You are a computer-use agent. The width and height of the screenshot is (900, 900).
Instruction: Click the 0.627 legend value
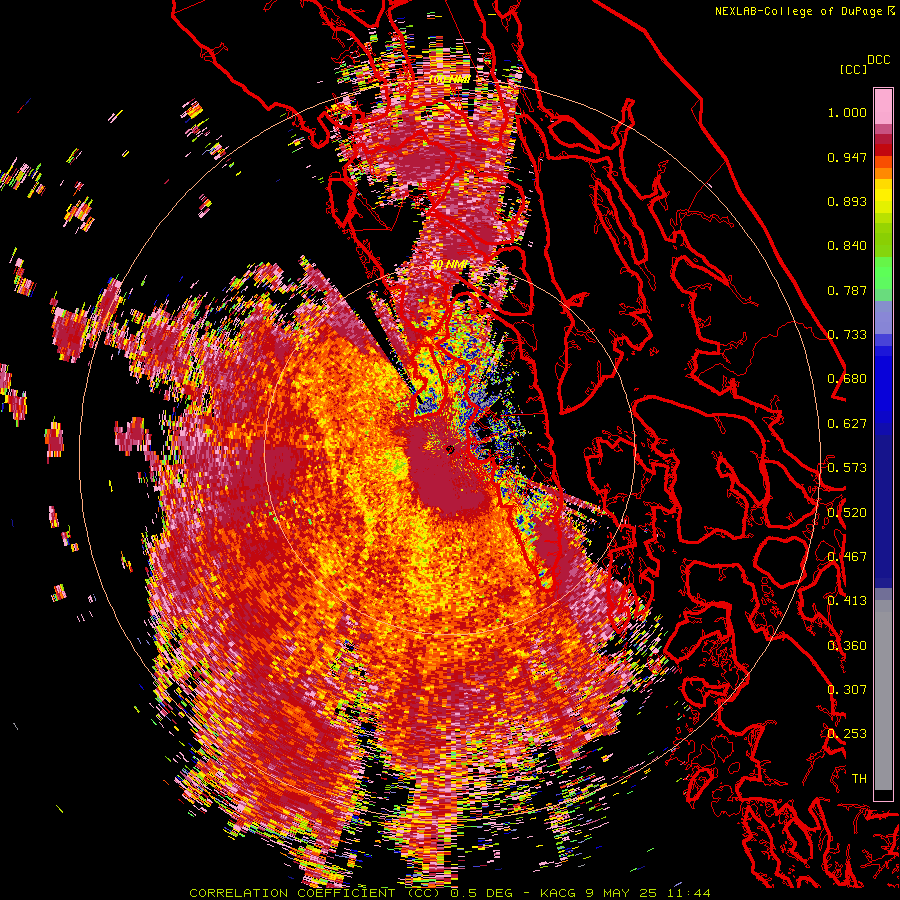coord(847,424)
